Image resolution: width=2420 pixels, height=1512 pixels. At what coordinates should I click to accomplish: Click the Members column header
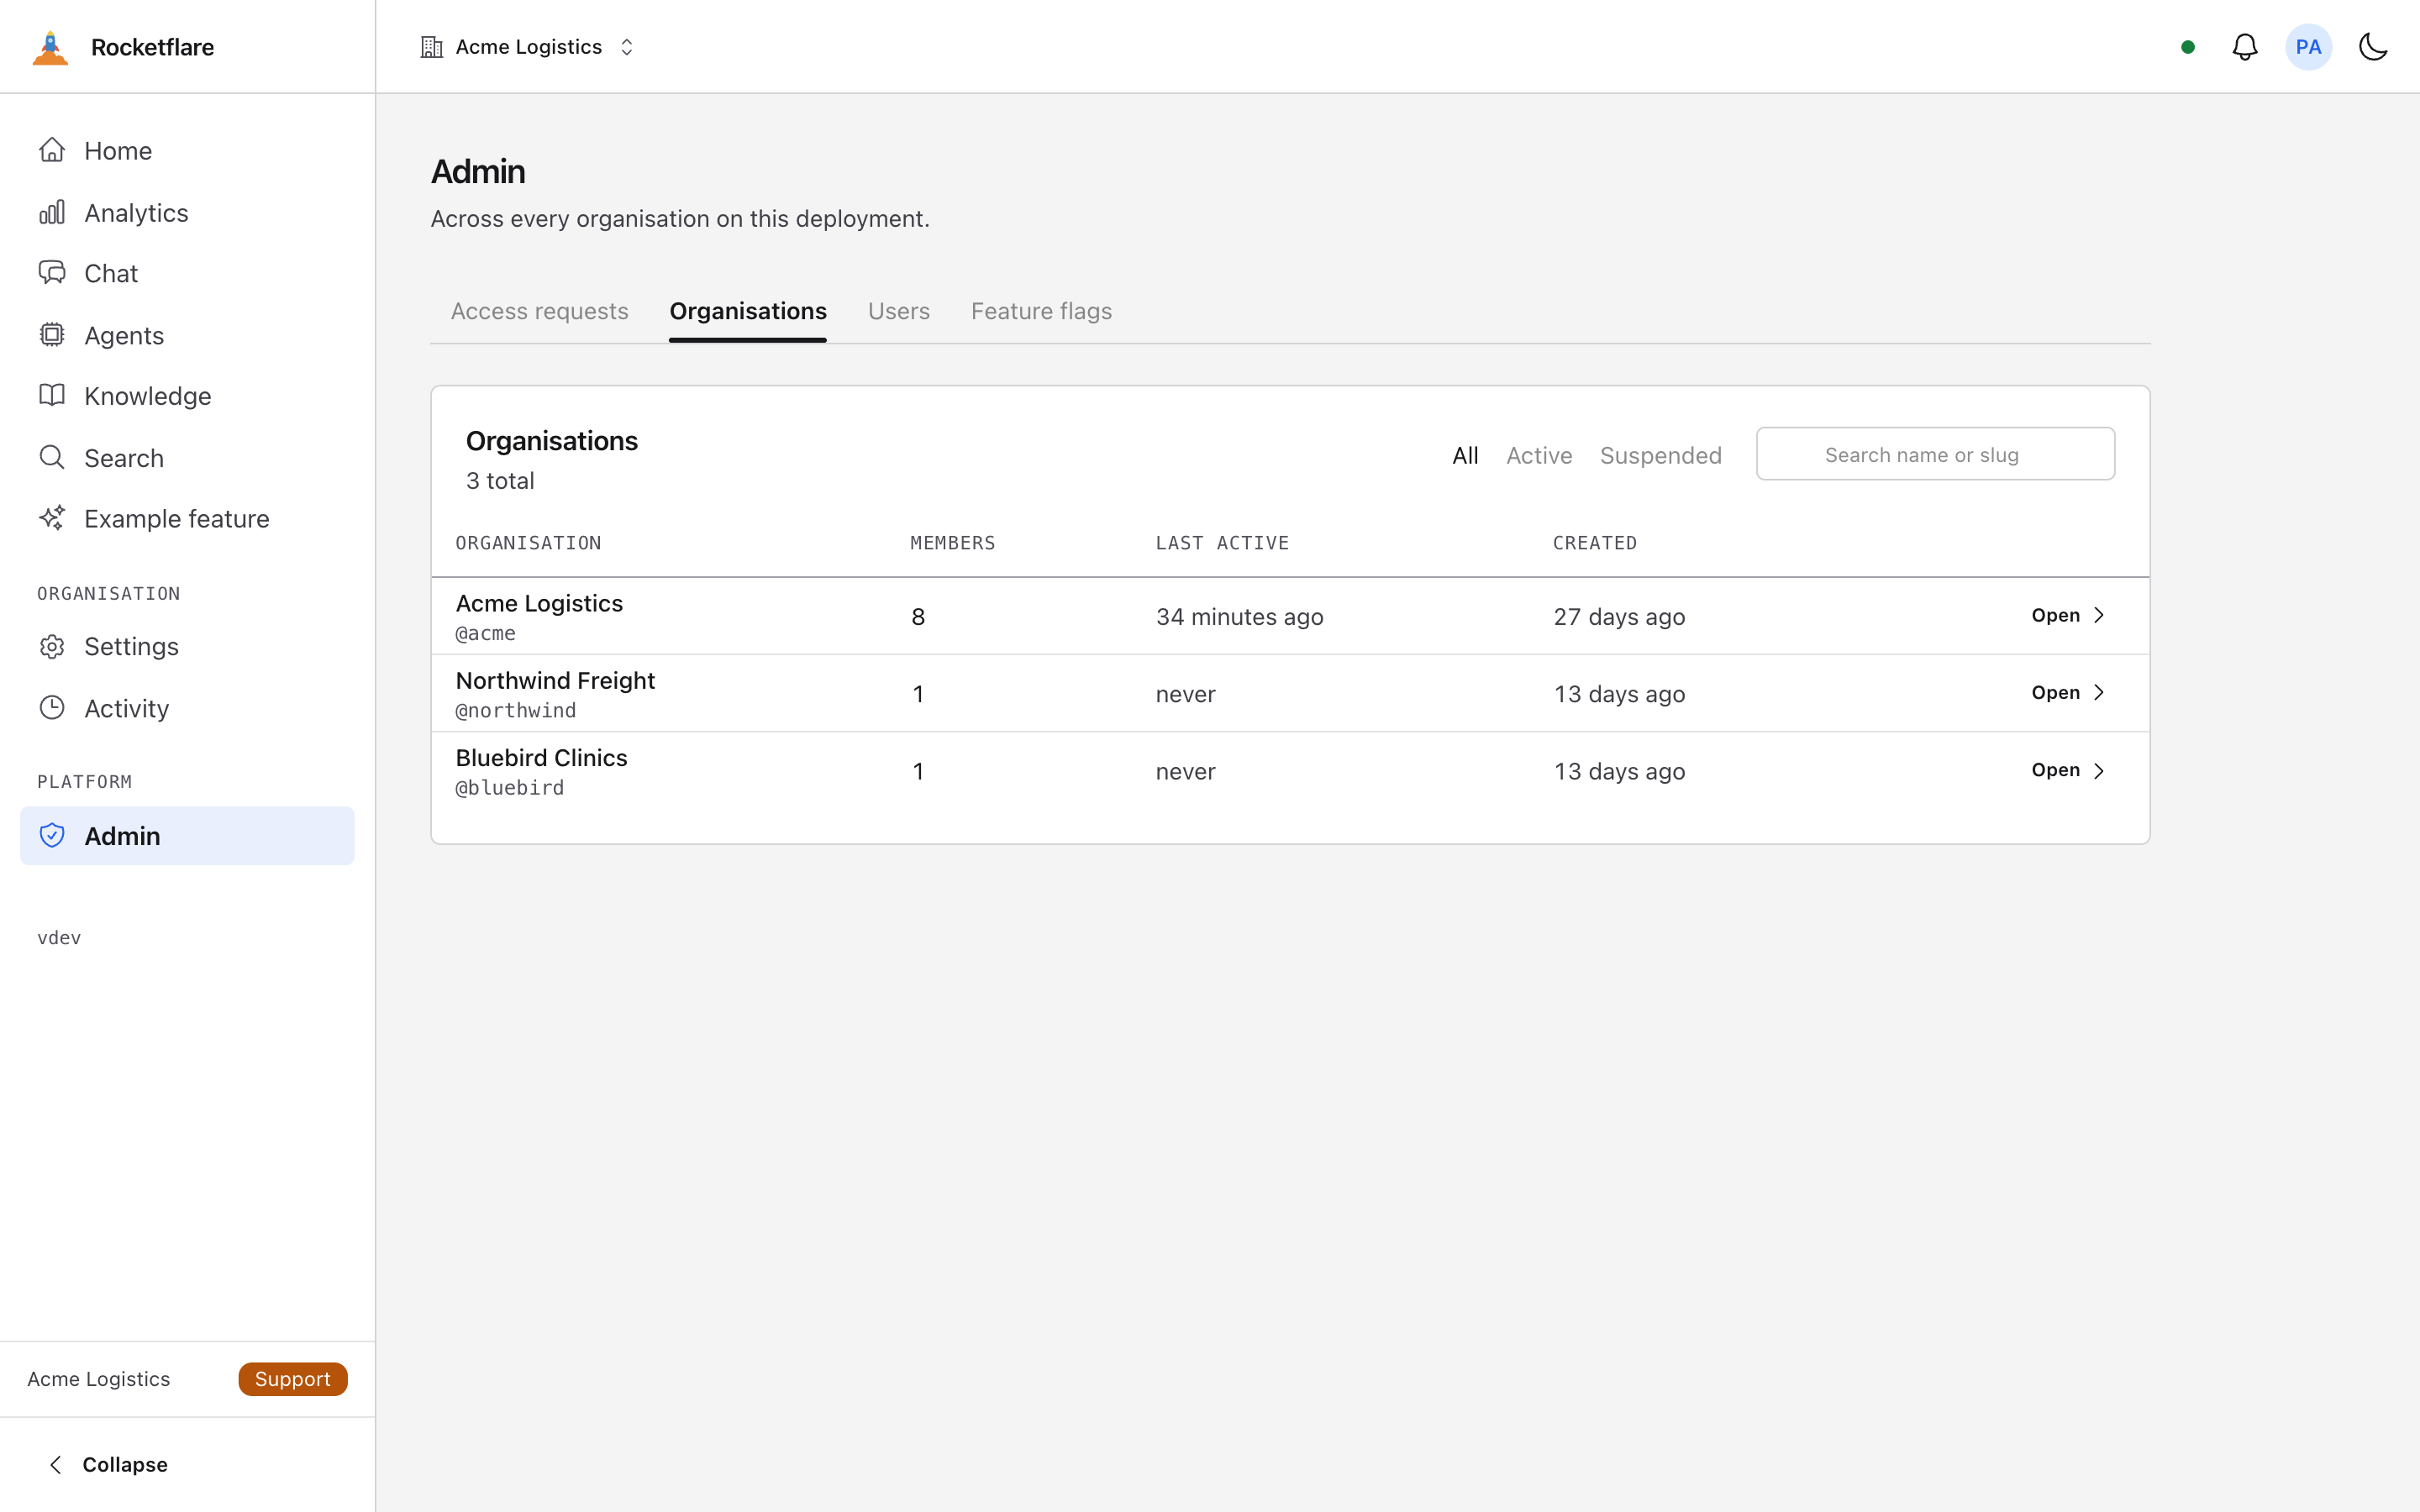(952, 543)
